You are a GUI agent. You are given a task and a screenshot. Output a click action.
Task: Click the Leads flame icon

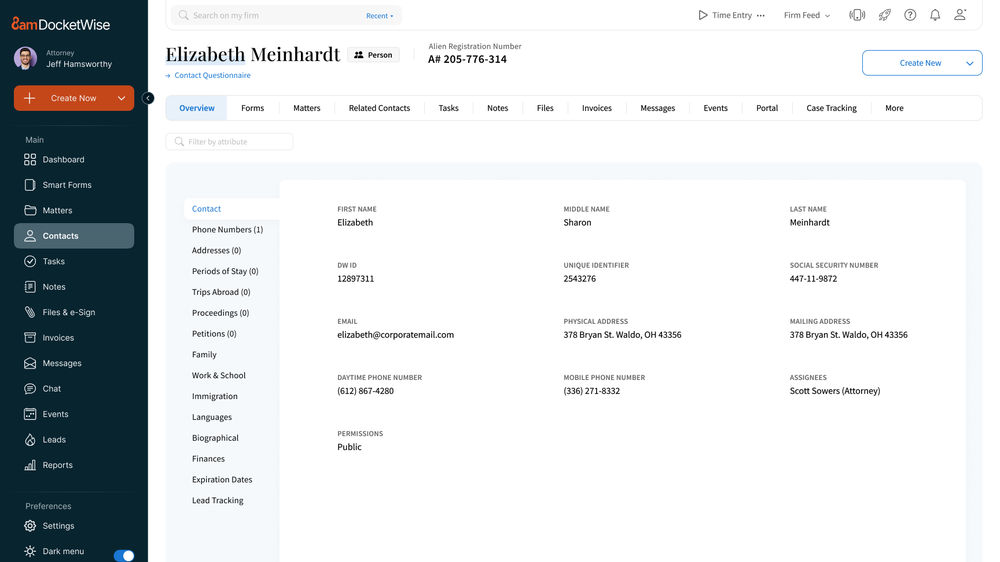[x=30, y=440]
